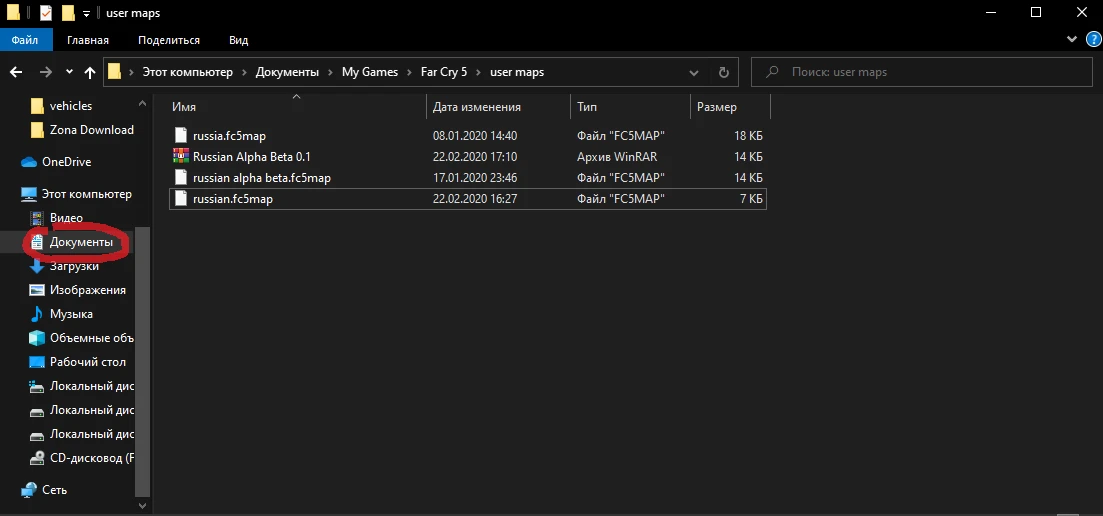Sort files by Дата изменения column header

pyautogui.click(x=477, y=107)
